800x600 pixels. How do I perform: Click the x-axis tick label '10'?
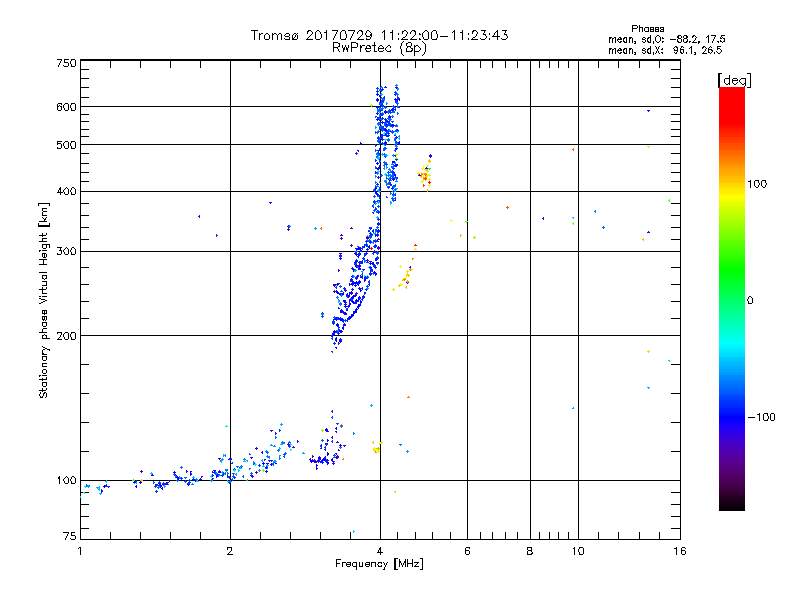coord(578,551)
